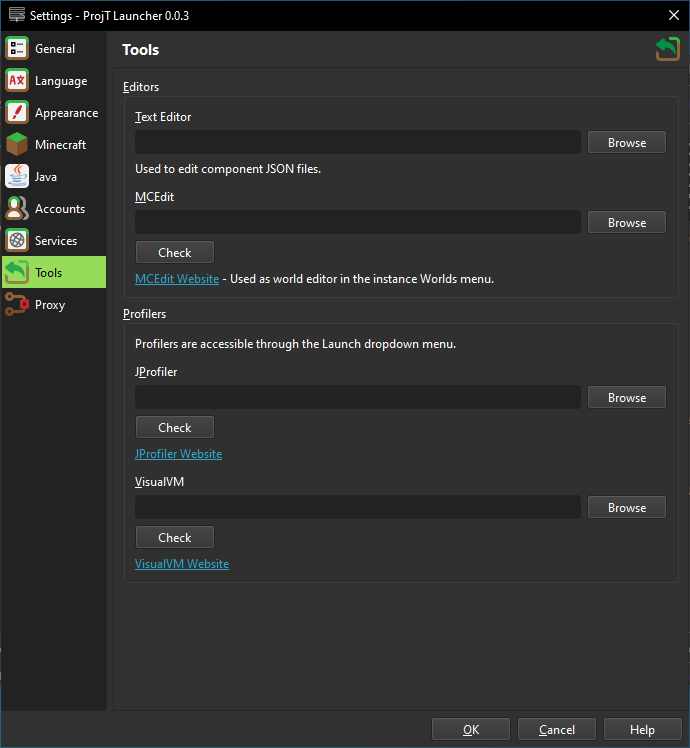
Task: Click the 'Profilers' group label
Action: click(x=145, y=314)
